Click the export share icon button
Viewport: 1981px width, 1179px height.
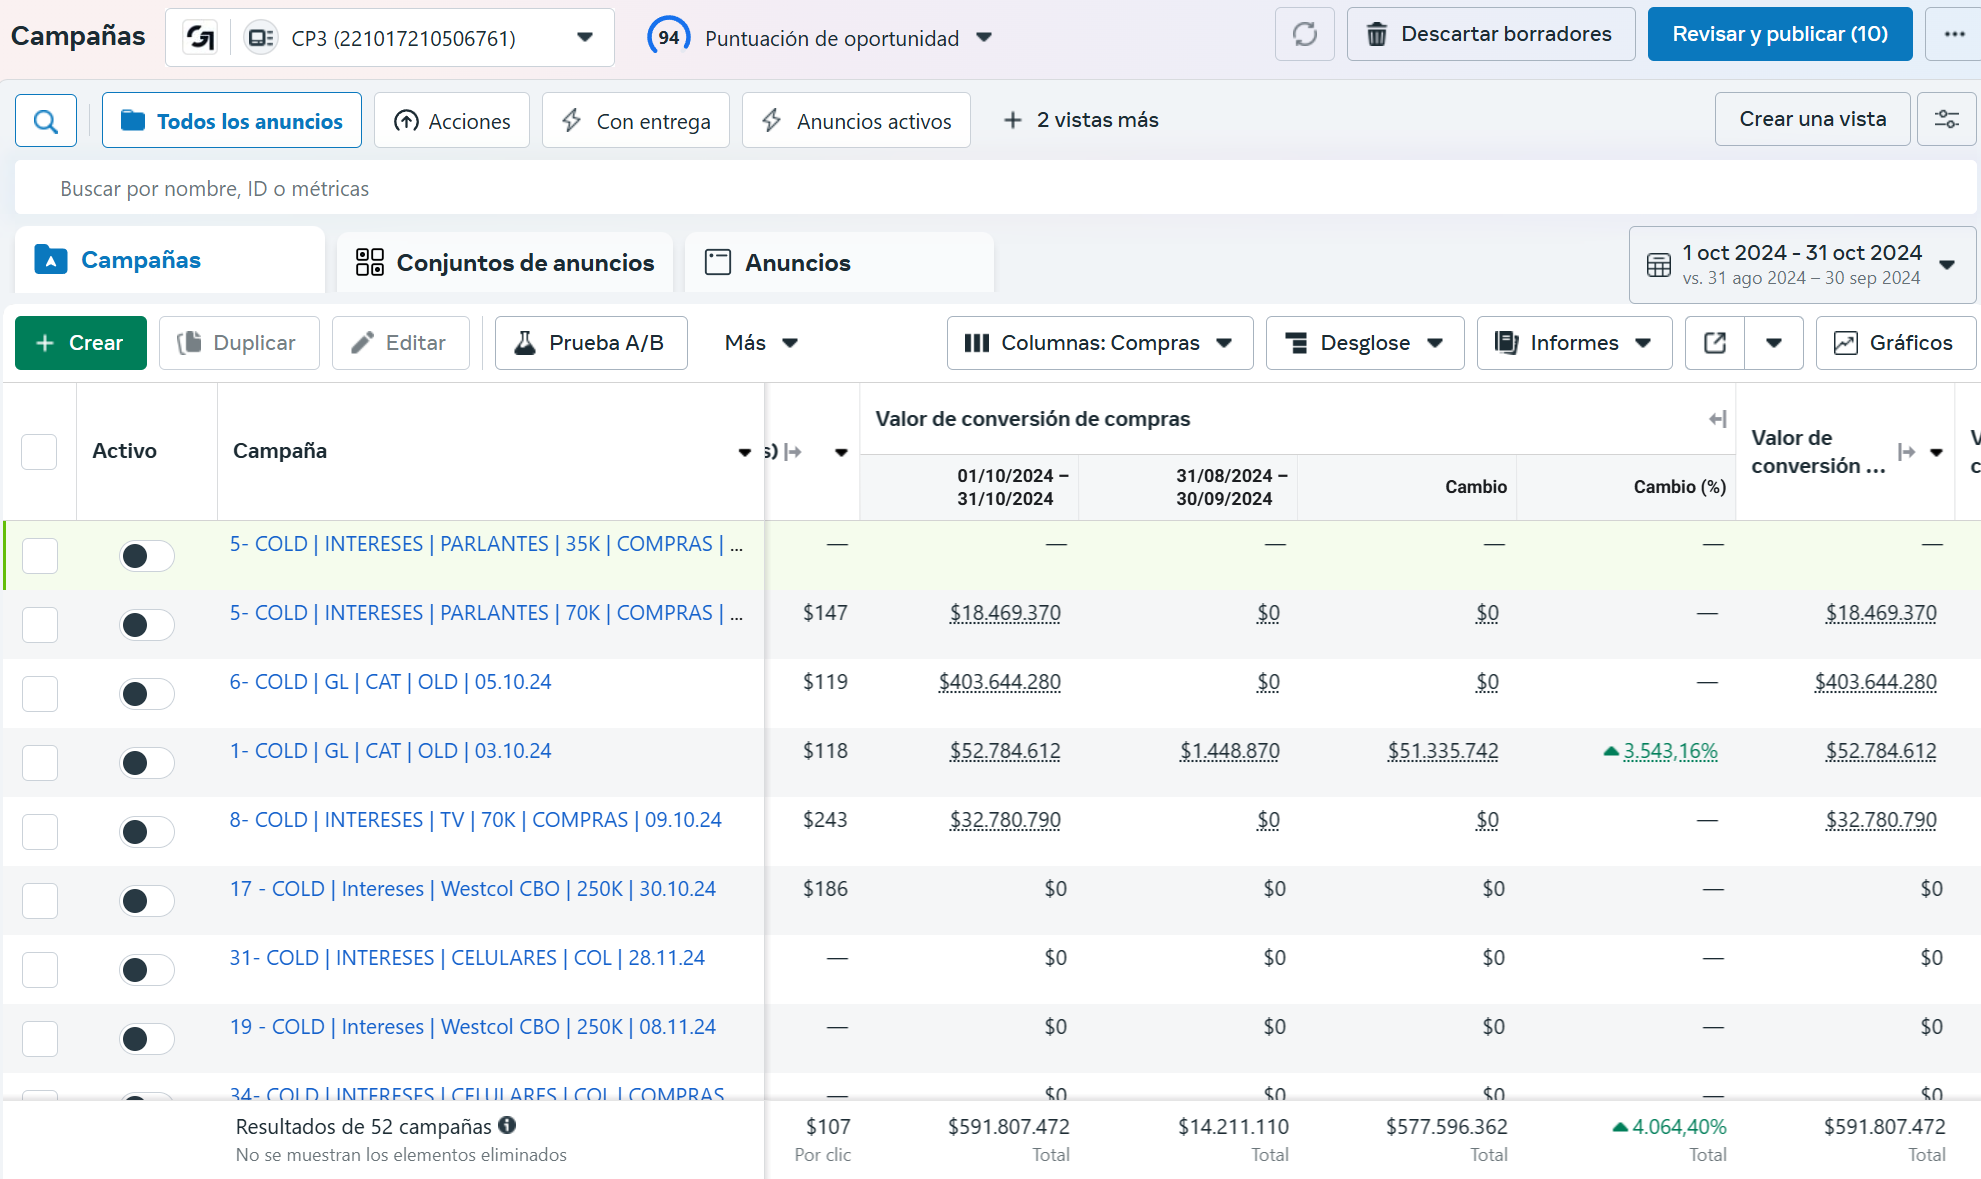point(1715,343)
